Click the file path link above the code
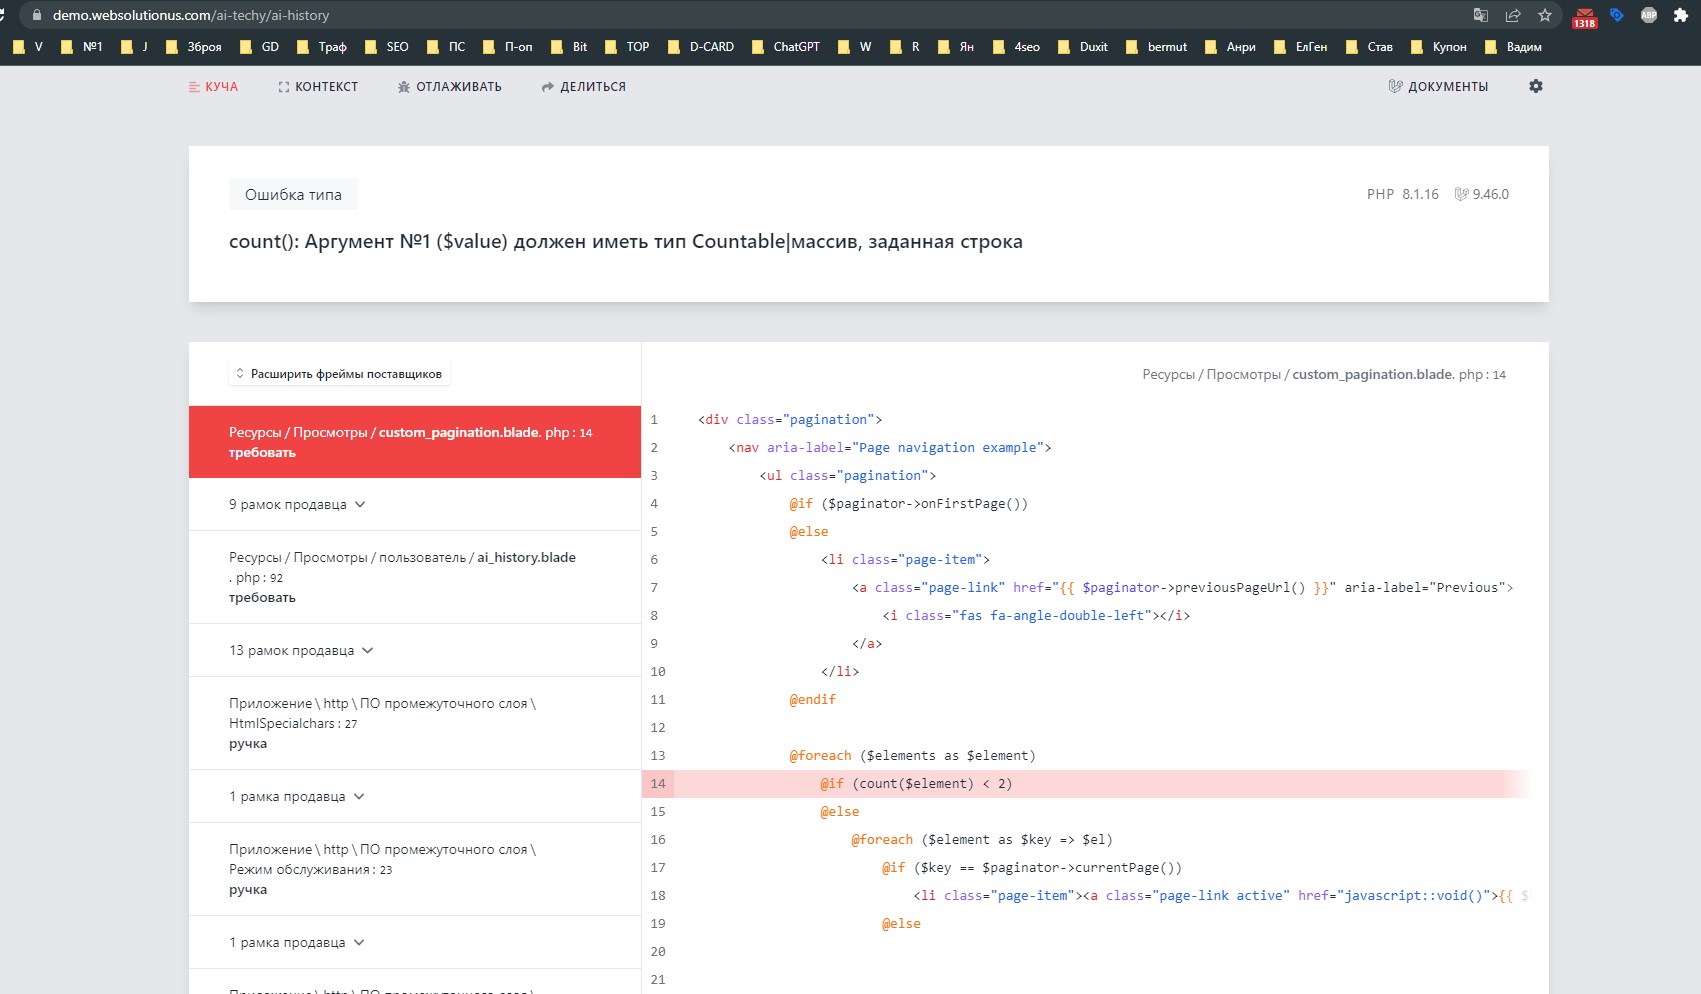Image resolution: width=1701 pixels, height=994 pixels. (1324, 375)
